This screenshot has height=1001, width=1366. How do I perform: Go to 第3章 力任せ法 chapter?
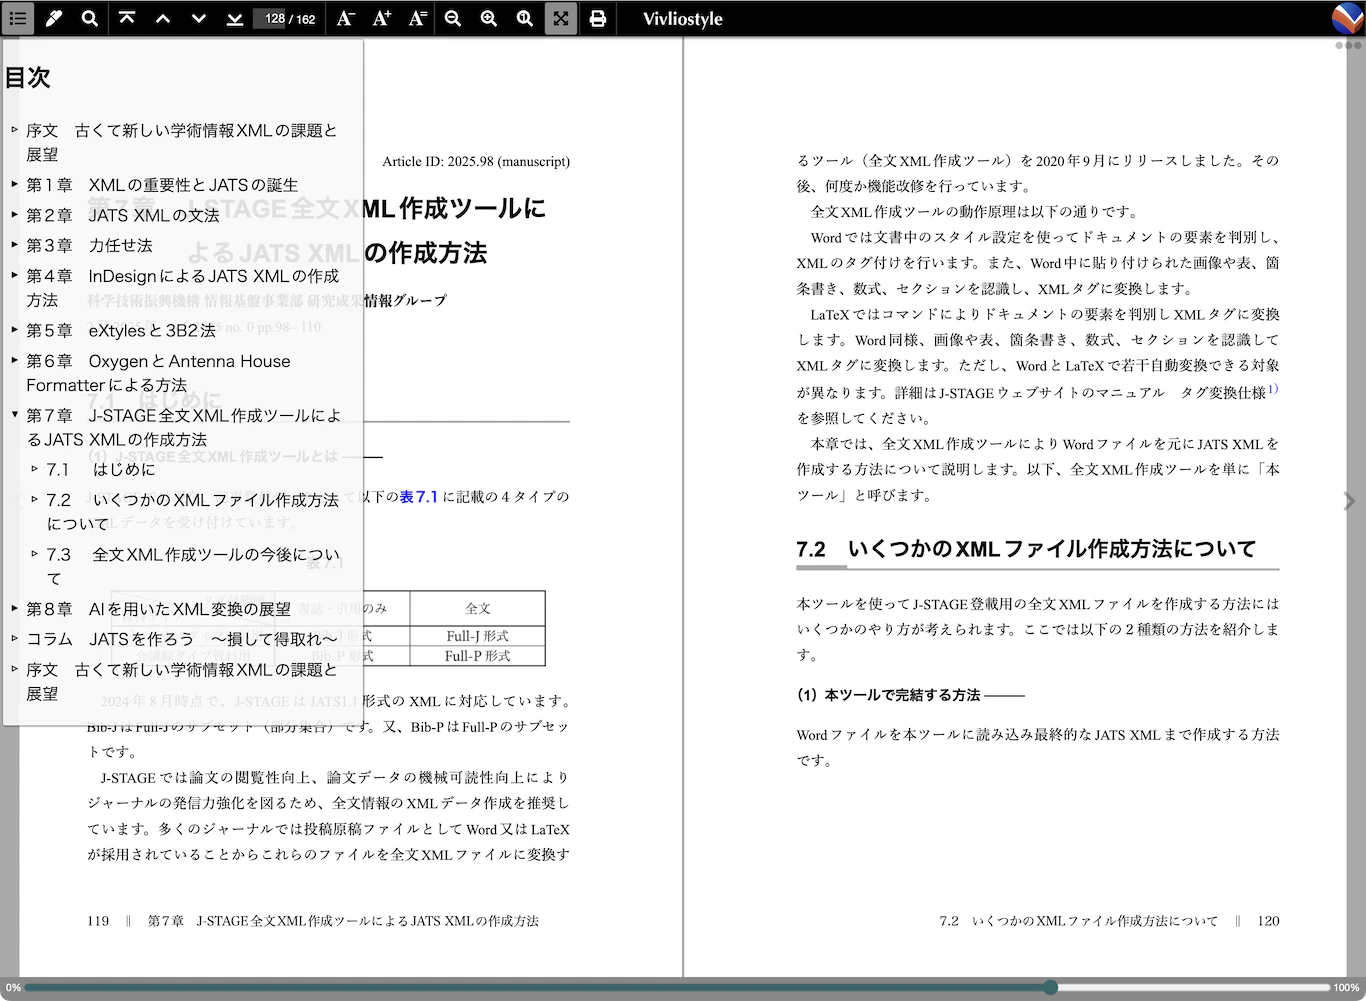point(89,245)
